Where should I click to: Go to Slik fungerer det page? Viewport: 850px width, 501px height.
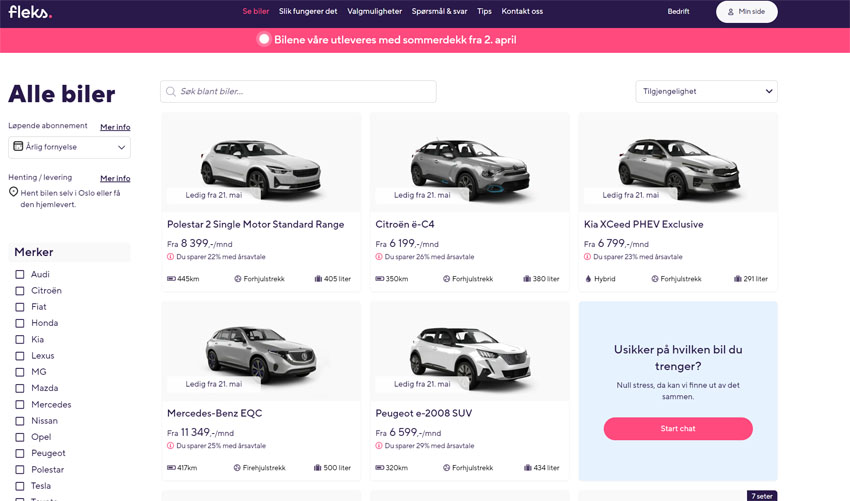click(x=308, y=12)
